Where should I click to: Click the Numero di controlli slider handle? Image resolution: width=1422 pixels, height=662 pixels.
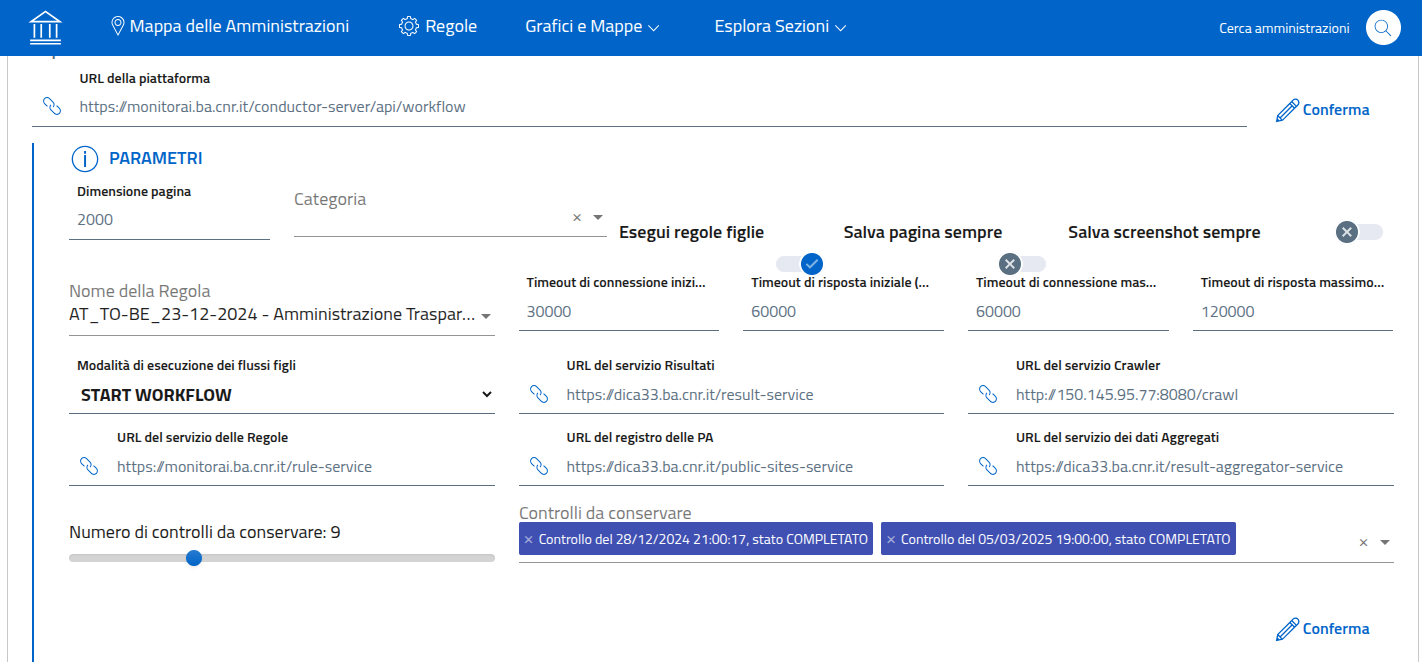[194, 558]
